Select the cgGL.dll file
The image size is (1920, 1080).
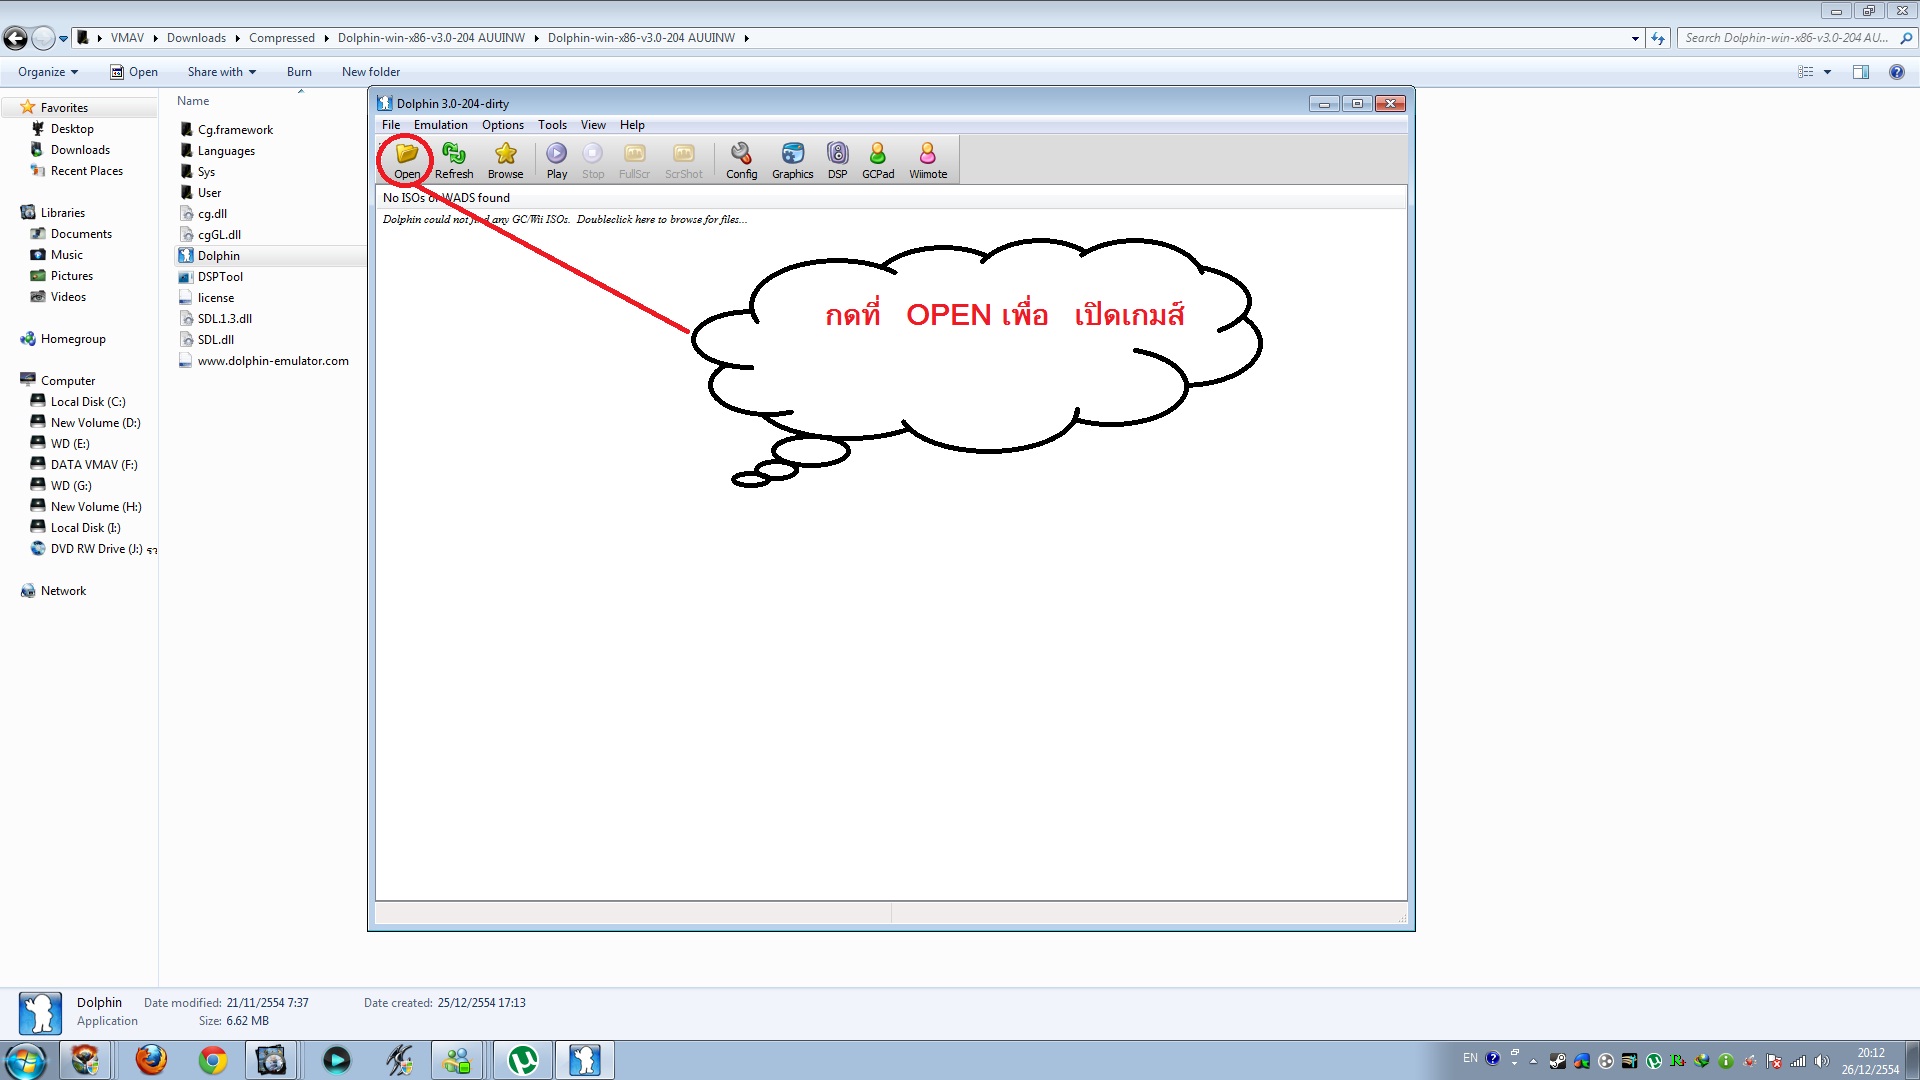pyautogui.click(x=219, y=235)
